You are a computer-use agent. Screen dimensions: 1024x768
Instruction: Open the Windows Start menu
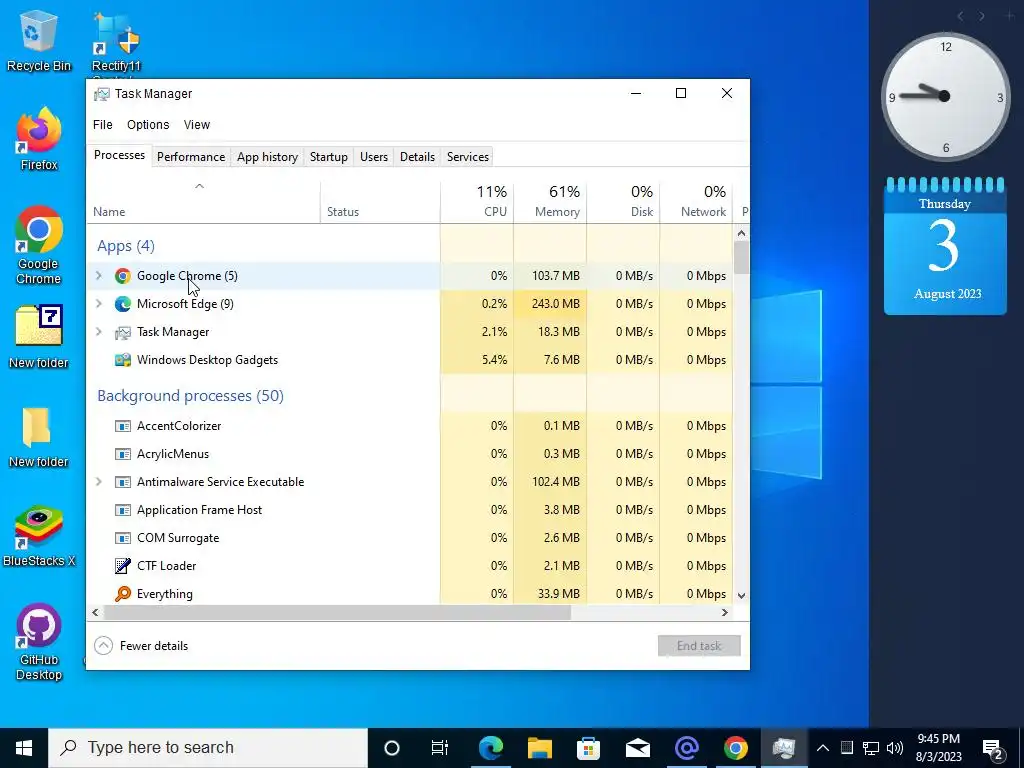[24, 748]
